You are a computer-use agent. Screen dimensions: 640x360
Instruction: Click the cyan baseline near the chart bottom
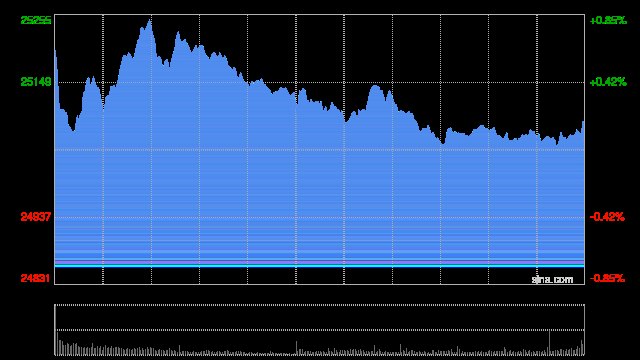(x=320, y=266)
